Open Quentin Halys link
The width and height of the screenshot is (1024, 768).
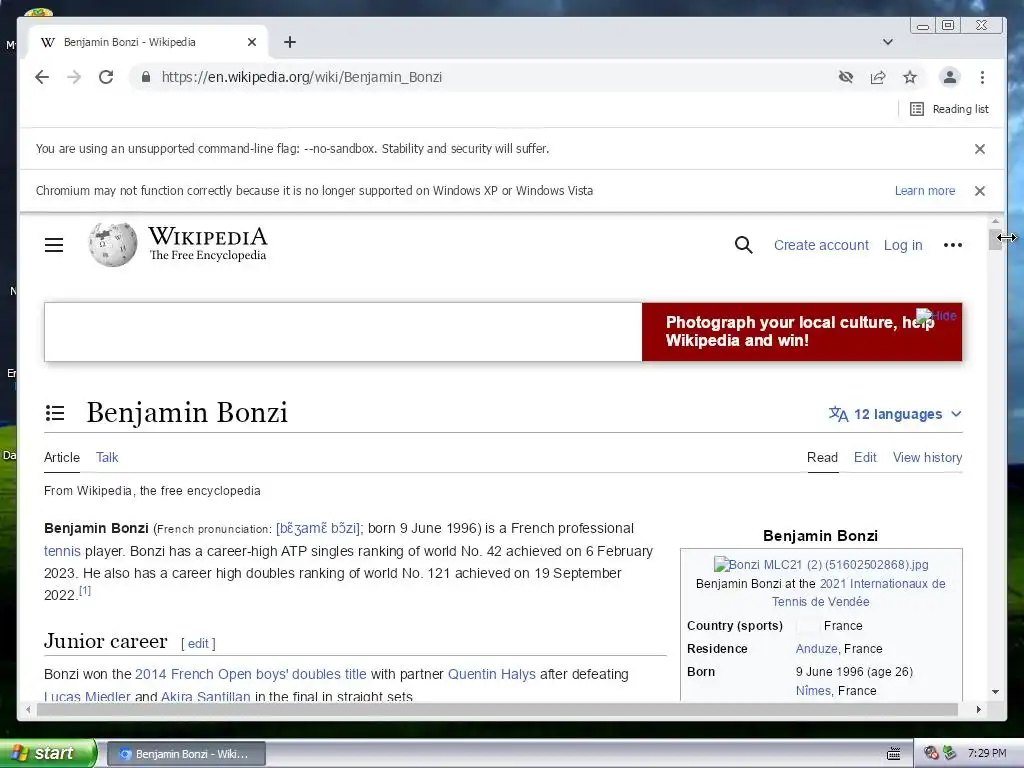click(x=492, y=674)
